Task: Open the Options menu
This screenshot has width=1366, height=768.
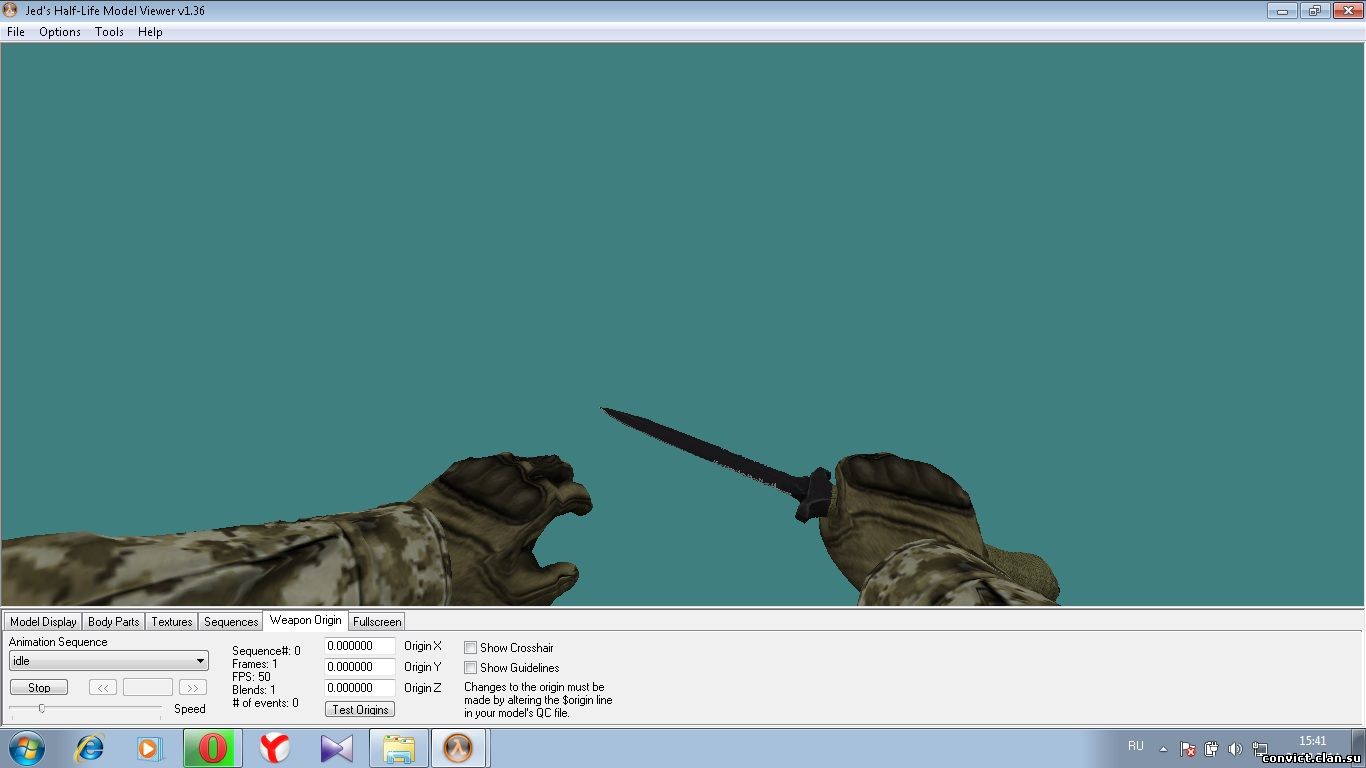Action: coord(60,32)
